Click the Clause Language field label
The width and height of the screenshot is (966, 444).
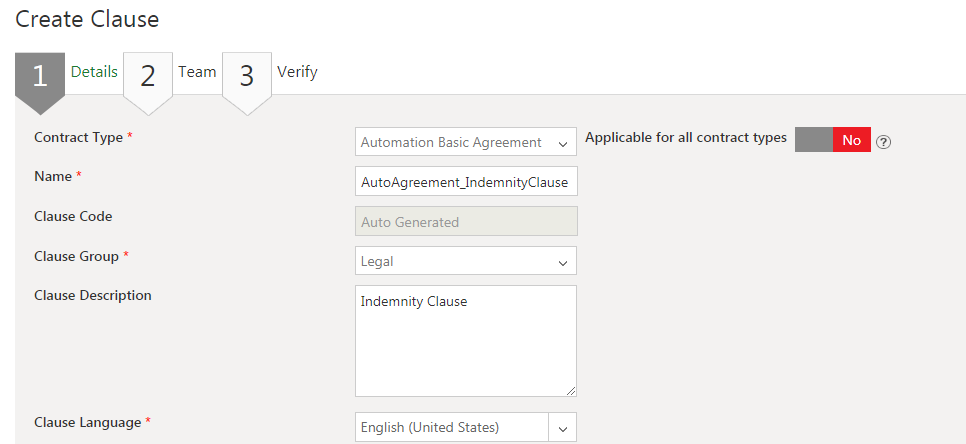(88, 422)
